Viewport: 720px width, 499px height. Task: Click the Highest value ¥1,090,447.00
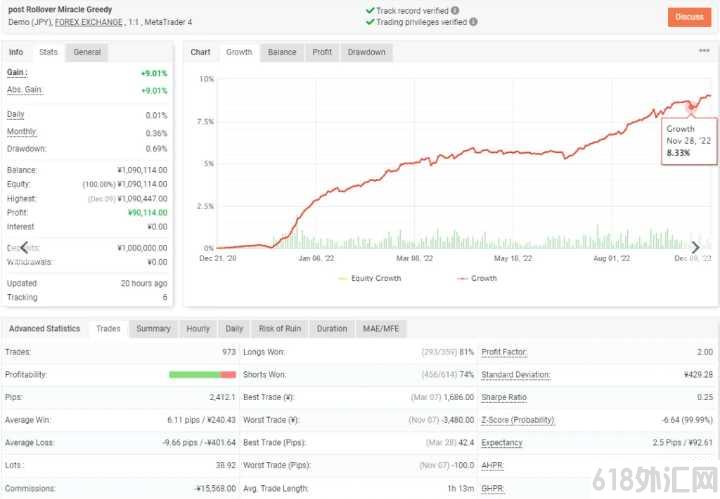pos(142,199)
